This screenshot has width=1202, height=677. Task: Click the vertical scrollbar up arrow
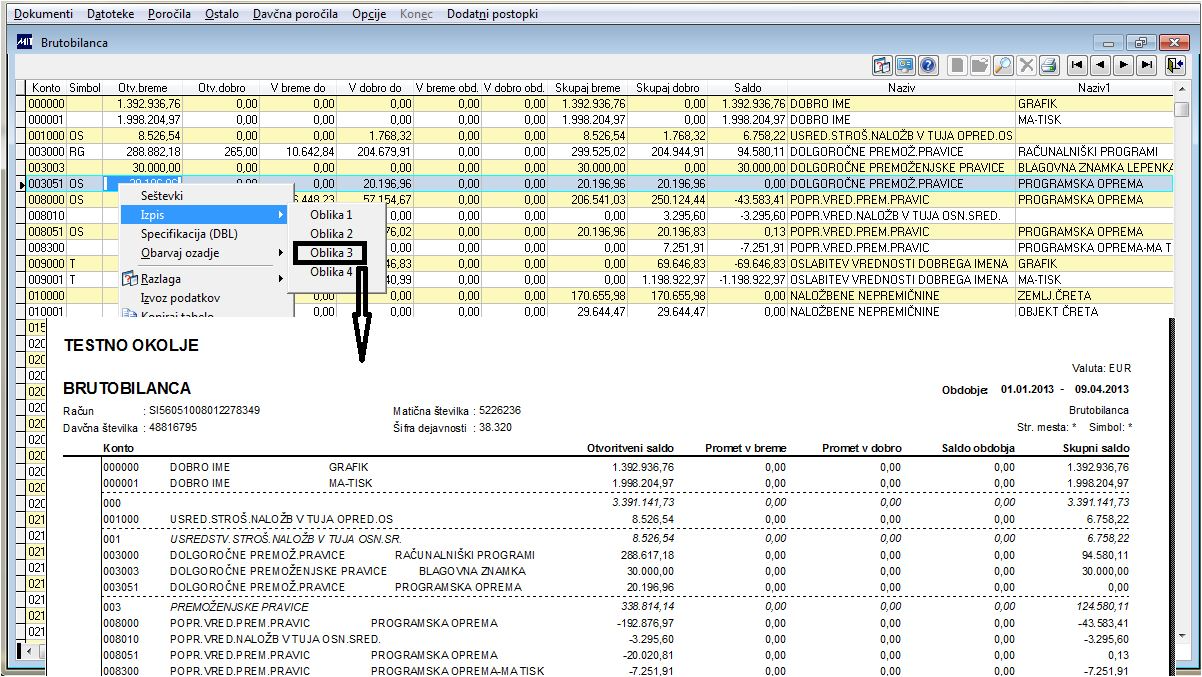tap(1181, 89)
